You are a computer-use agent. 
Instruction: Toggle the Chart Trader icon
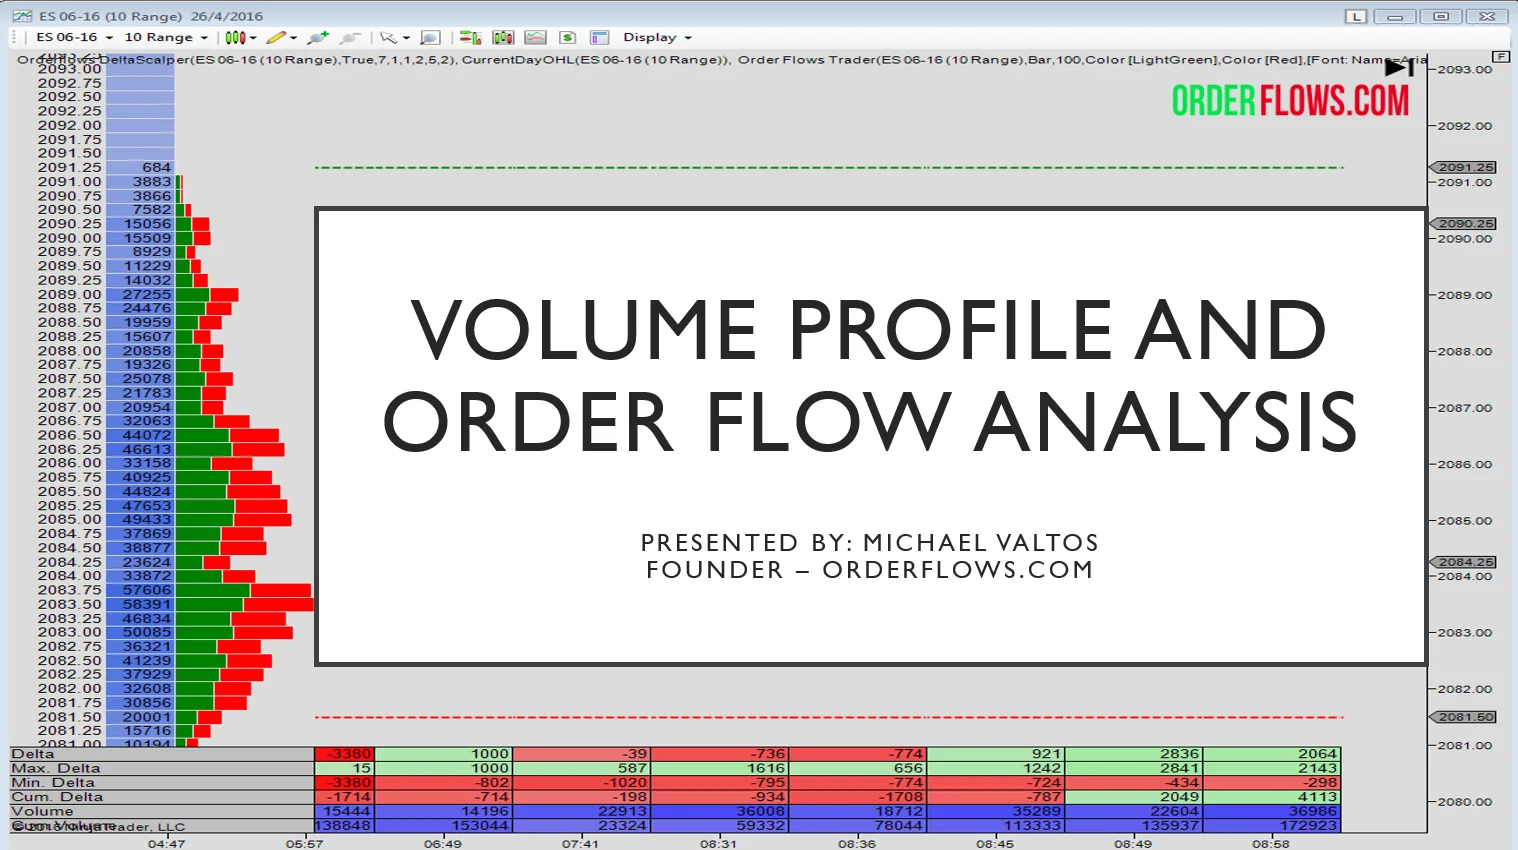pos(470,38)
